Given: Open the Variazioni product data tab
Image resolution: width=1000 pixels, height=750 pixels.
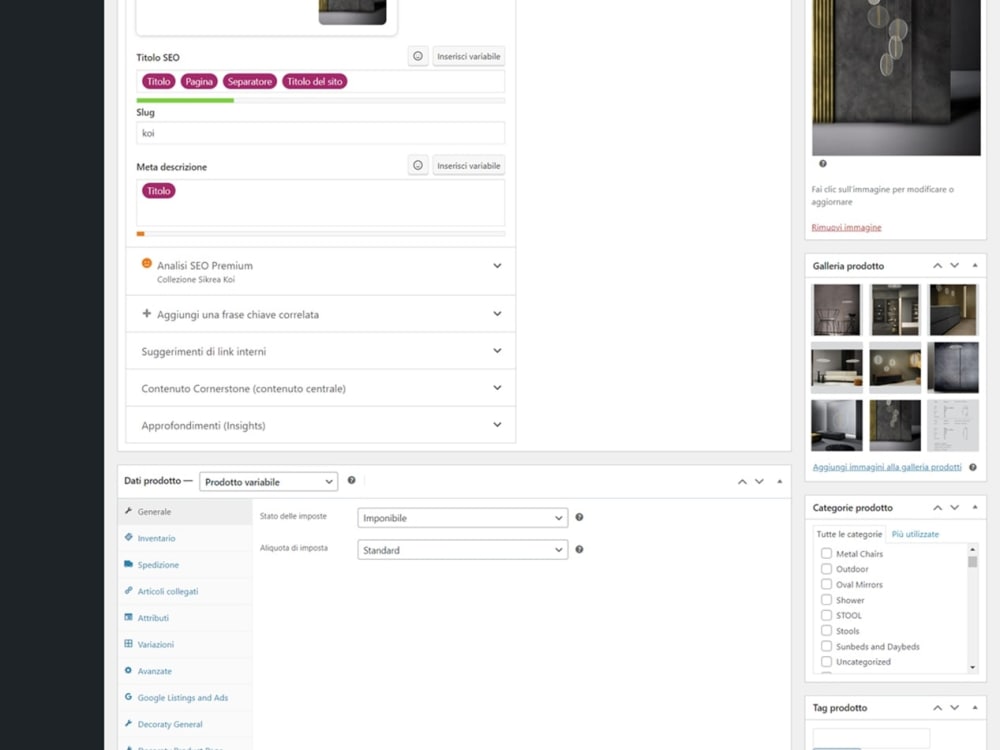Looking at the screenshot, I should (x=185, y=645).
